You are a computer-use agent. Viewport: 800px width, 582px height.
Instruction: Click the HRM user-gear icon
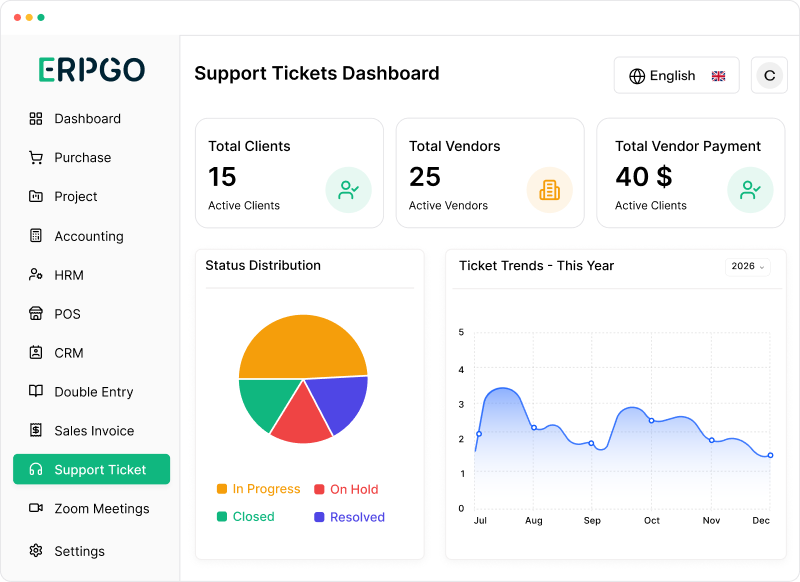coord(36,274)
